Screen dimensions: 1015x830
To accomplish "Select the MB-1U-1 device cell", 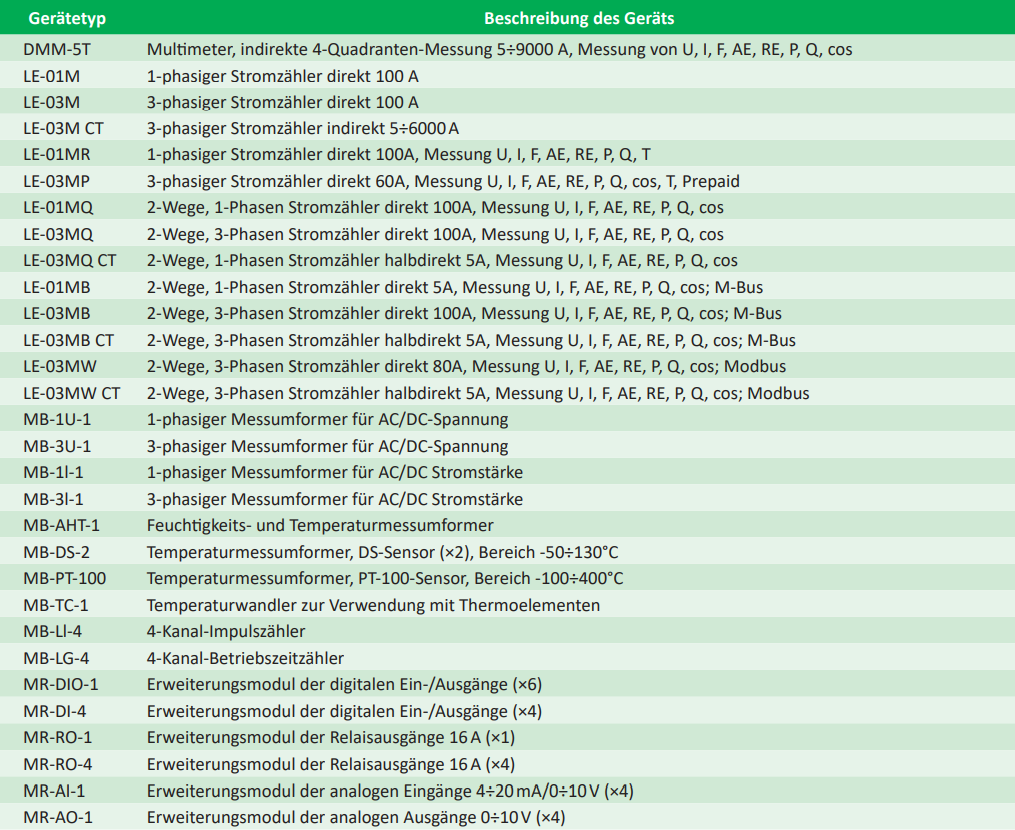I will [57, 420].
